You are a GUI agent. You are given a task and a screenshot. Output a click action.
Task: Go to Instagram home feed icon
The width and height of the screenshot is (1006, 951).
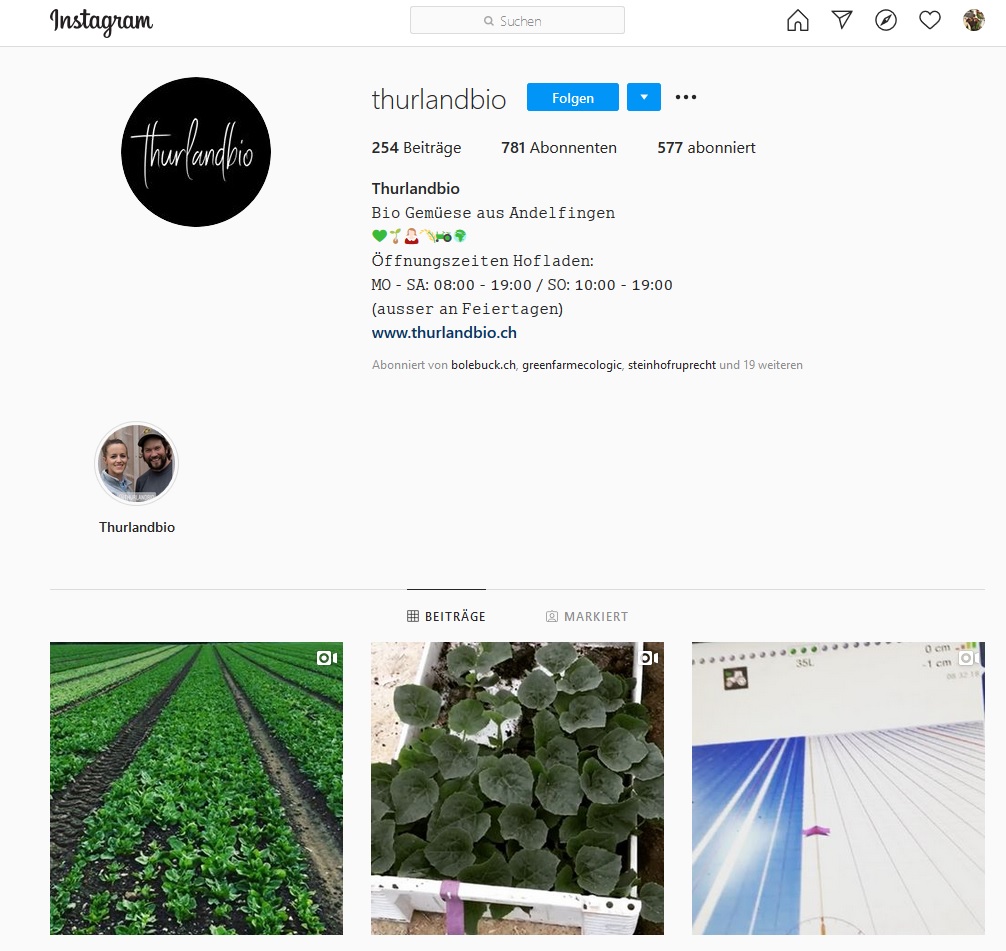(x=797, y=21)
